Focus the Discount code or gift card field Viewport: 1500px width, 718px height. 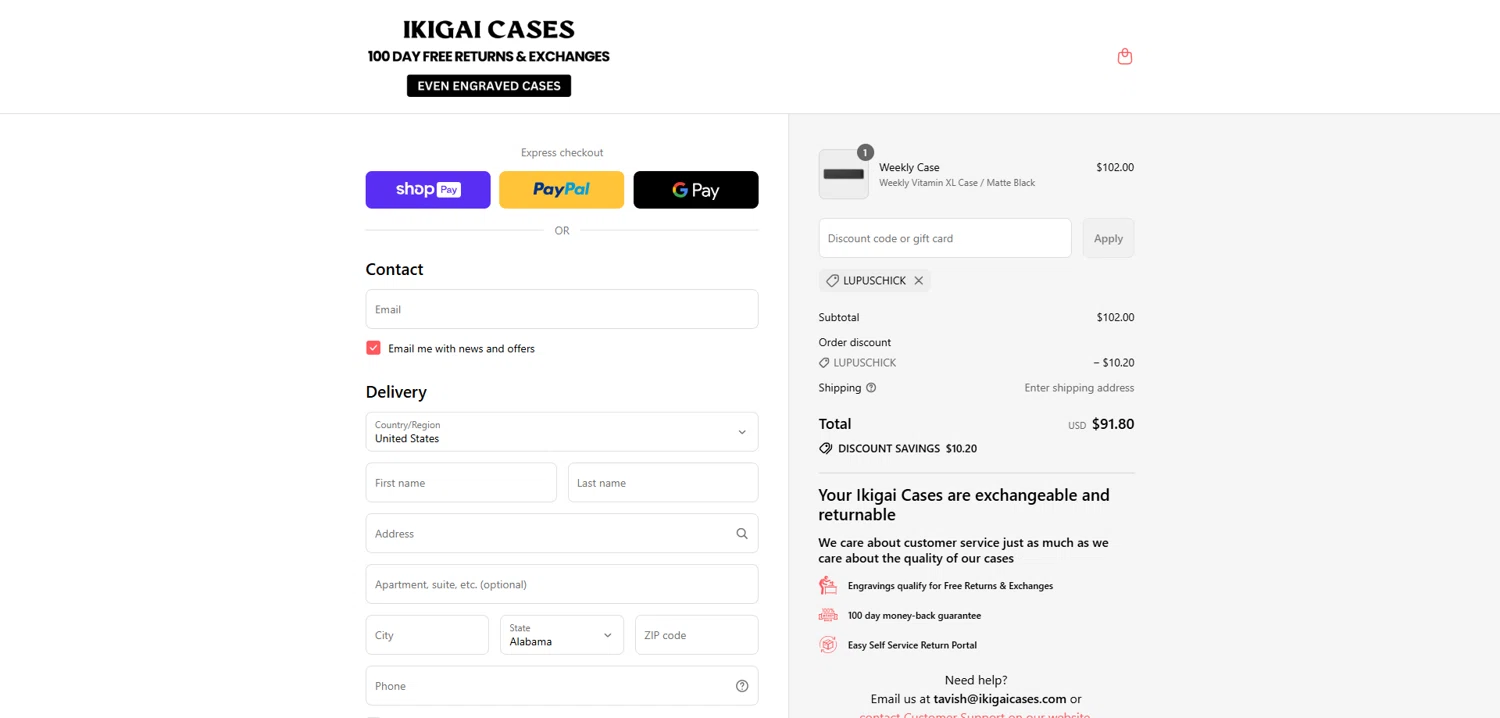coord(945,238)
